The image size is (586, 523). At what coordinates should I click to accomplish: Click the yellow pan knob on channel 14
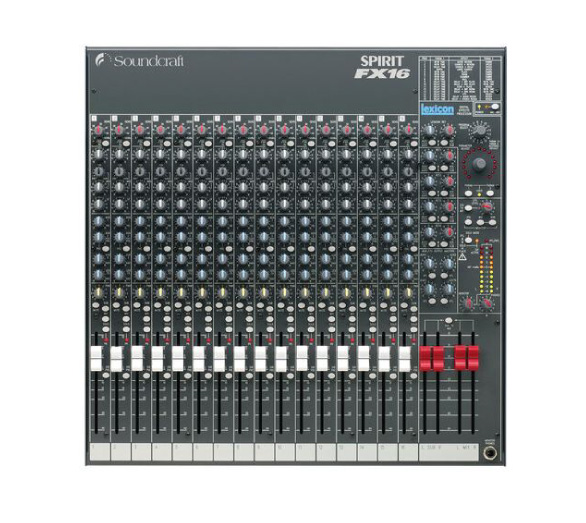click(x=367, y=292)
